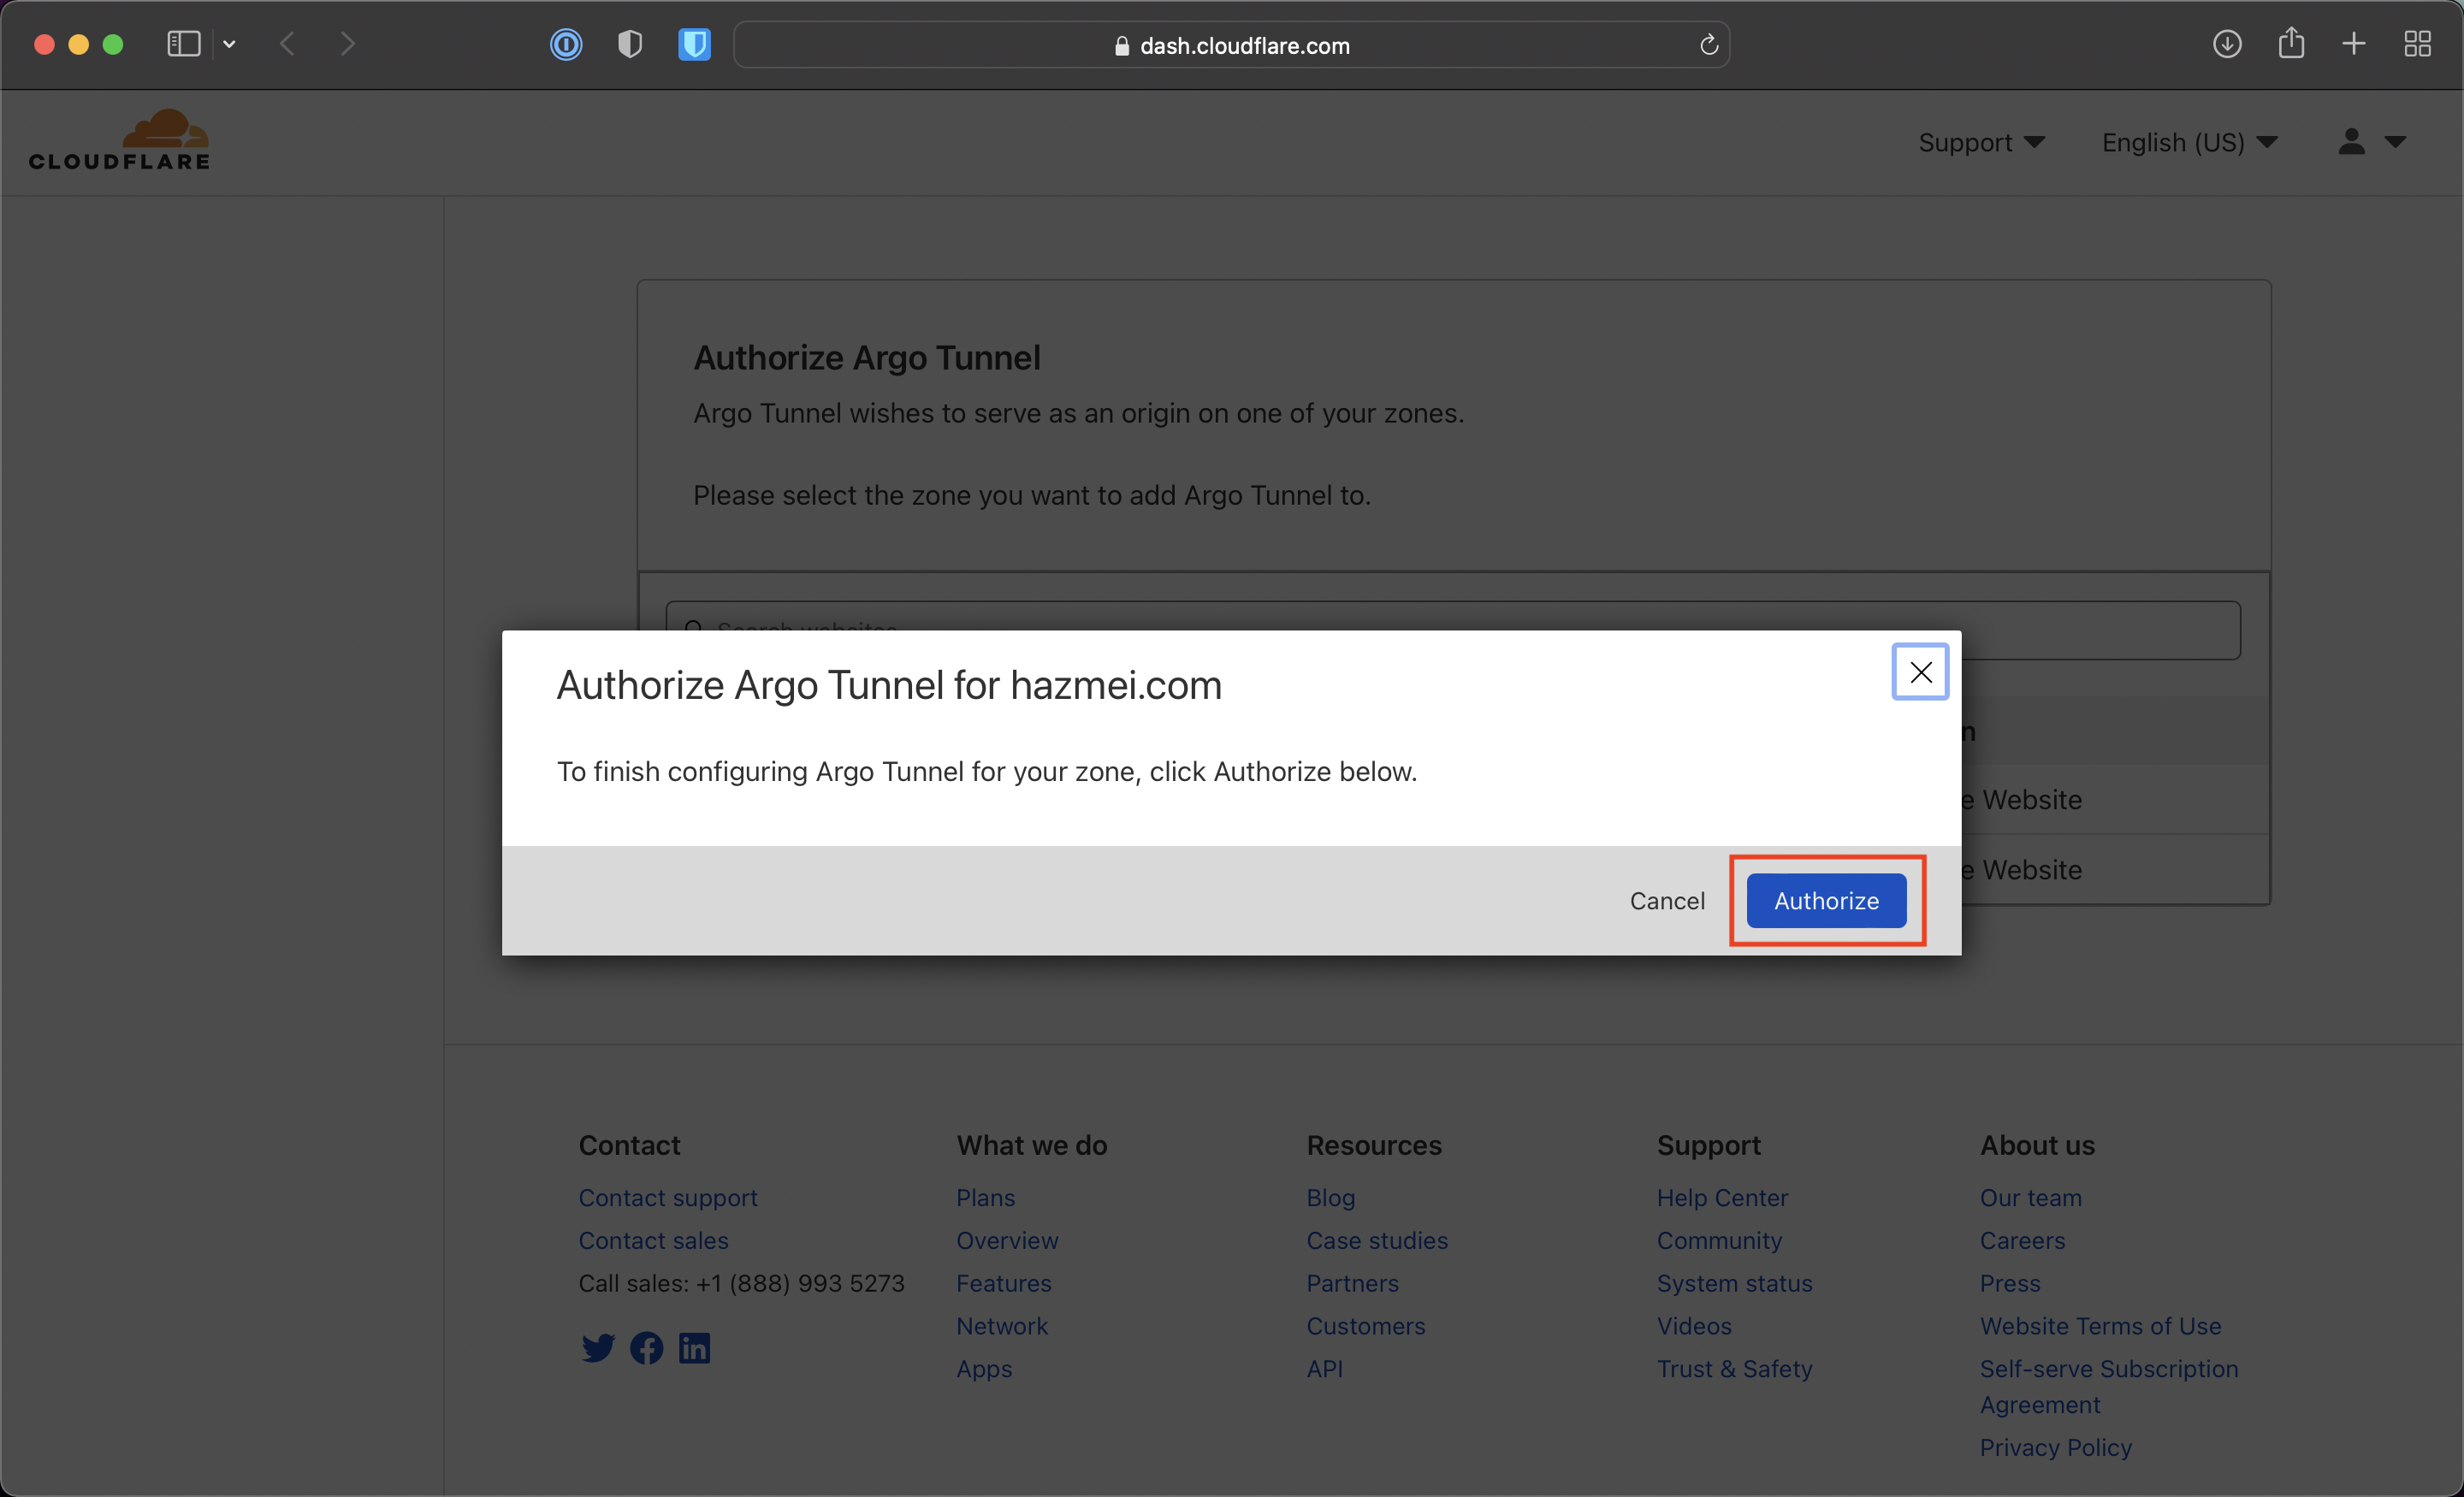Expand the Support dropdown menu
The image size is (2464, 1497).
pos(1980,143)
